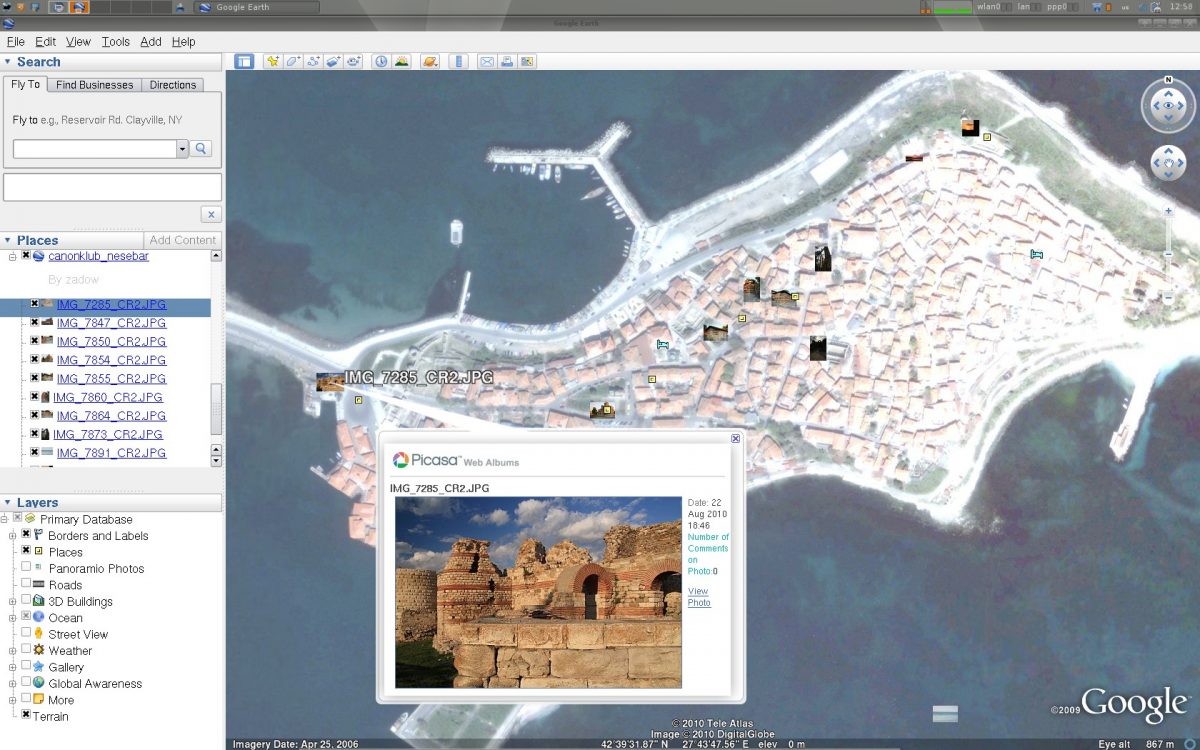Image resolution: width=1200 pixels, height=750 pixels.
Task: Open the Fly To history dropdown
Action: click(182, 149)
